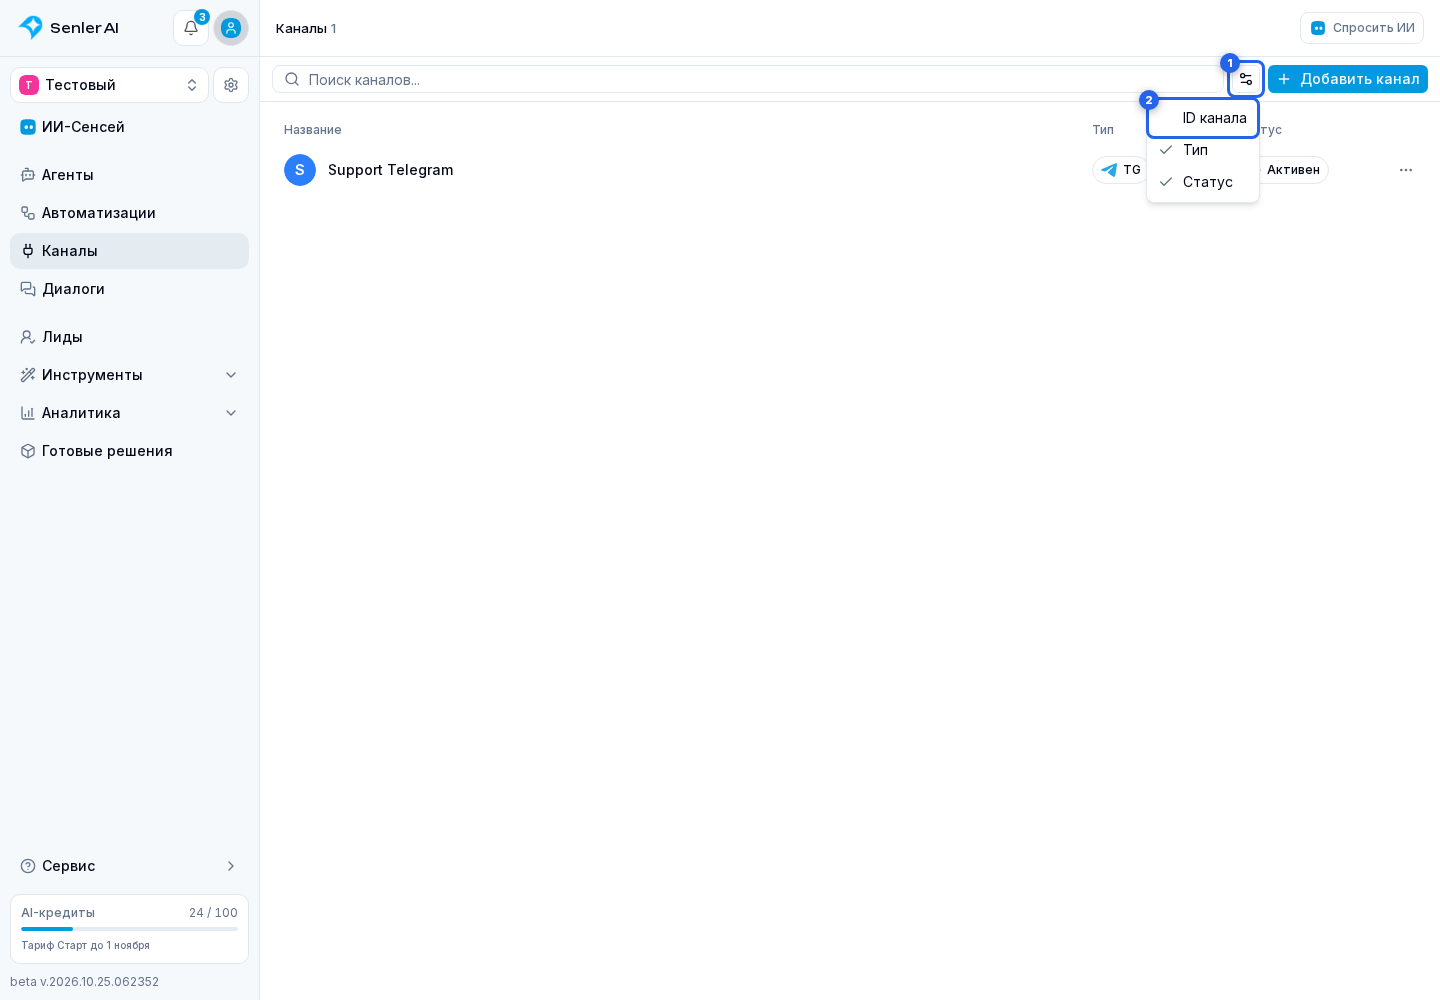Expand the Аналитика section
Image resolution: width=1440 pixels, height=1000 pixels.
click(129, 413)
